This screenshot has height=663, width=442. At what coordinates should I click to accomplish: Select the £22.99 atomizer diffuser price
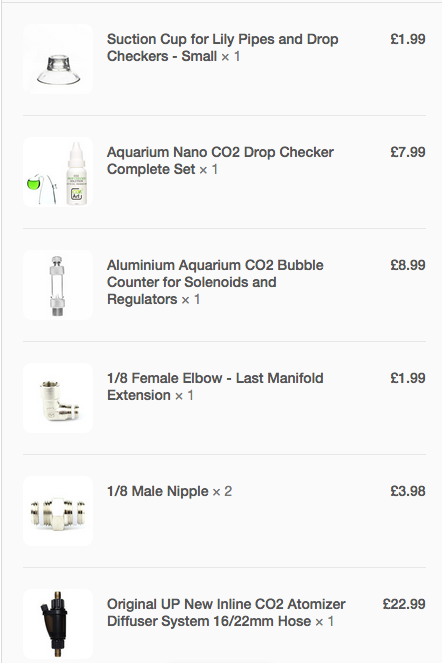click(404, 604)
